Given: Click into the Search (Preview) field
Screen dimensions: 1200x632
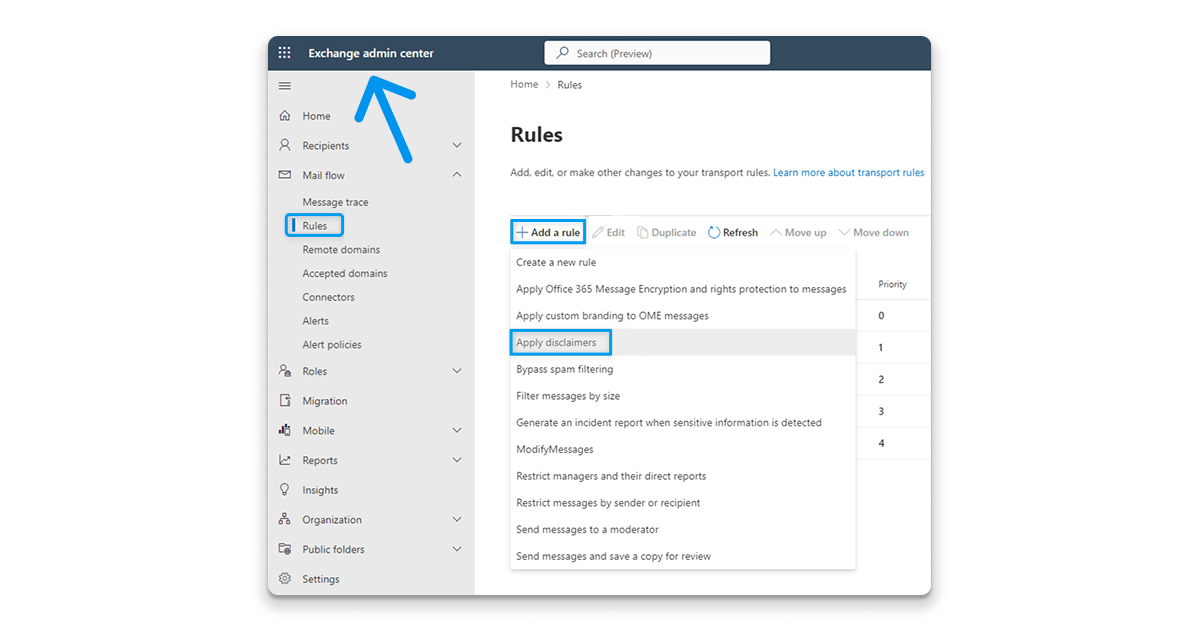Looking at the screenshot, I should coord(657,53).
